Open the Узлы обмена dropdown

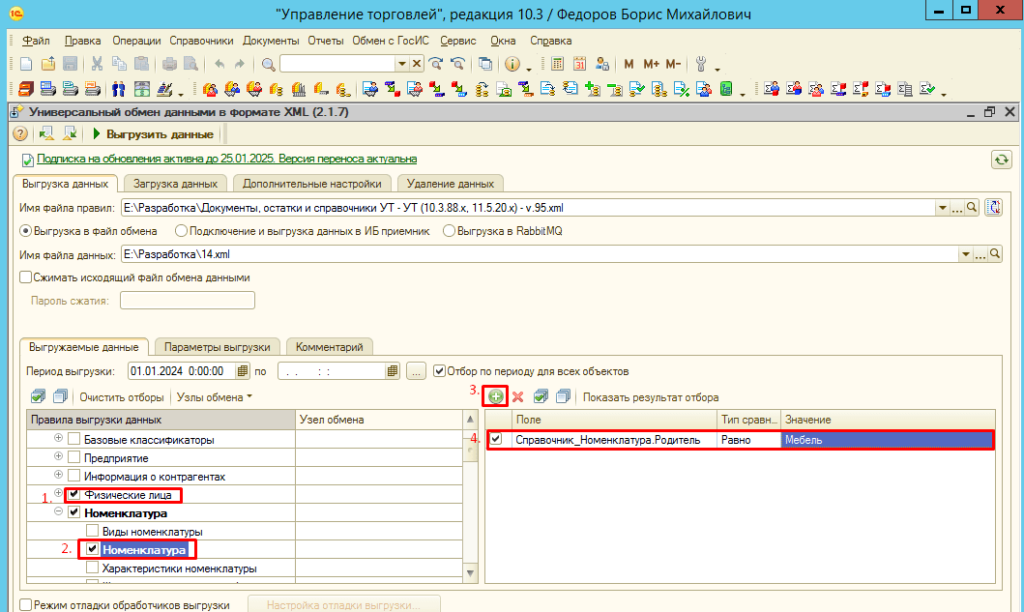(x=214, y=397)
